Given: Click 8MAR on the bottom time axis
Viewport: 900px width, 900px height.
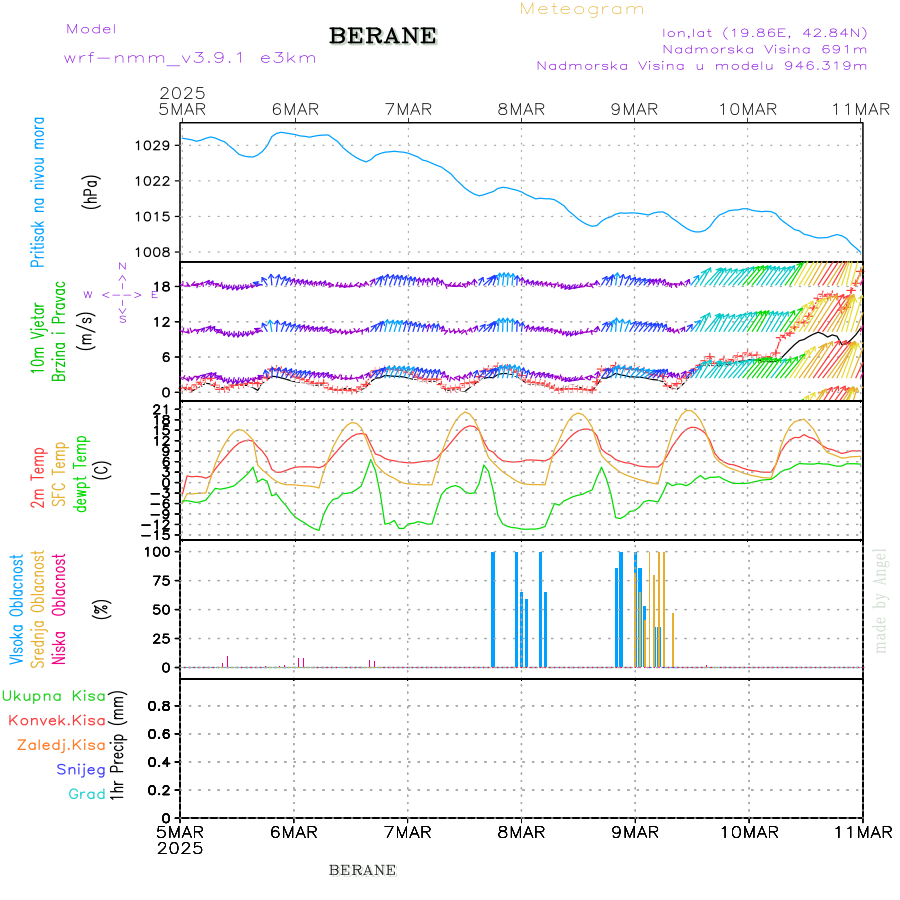Looking at the screenshot, I should pyautogui.click(x=521, y=832).
